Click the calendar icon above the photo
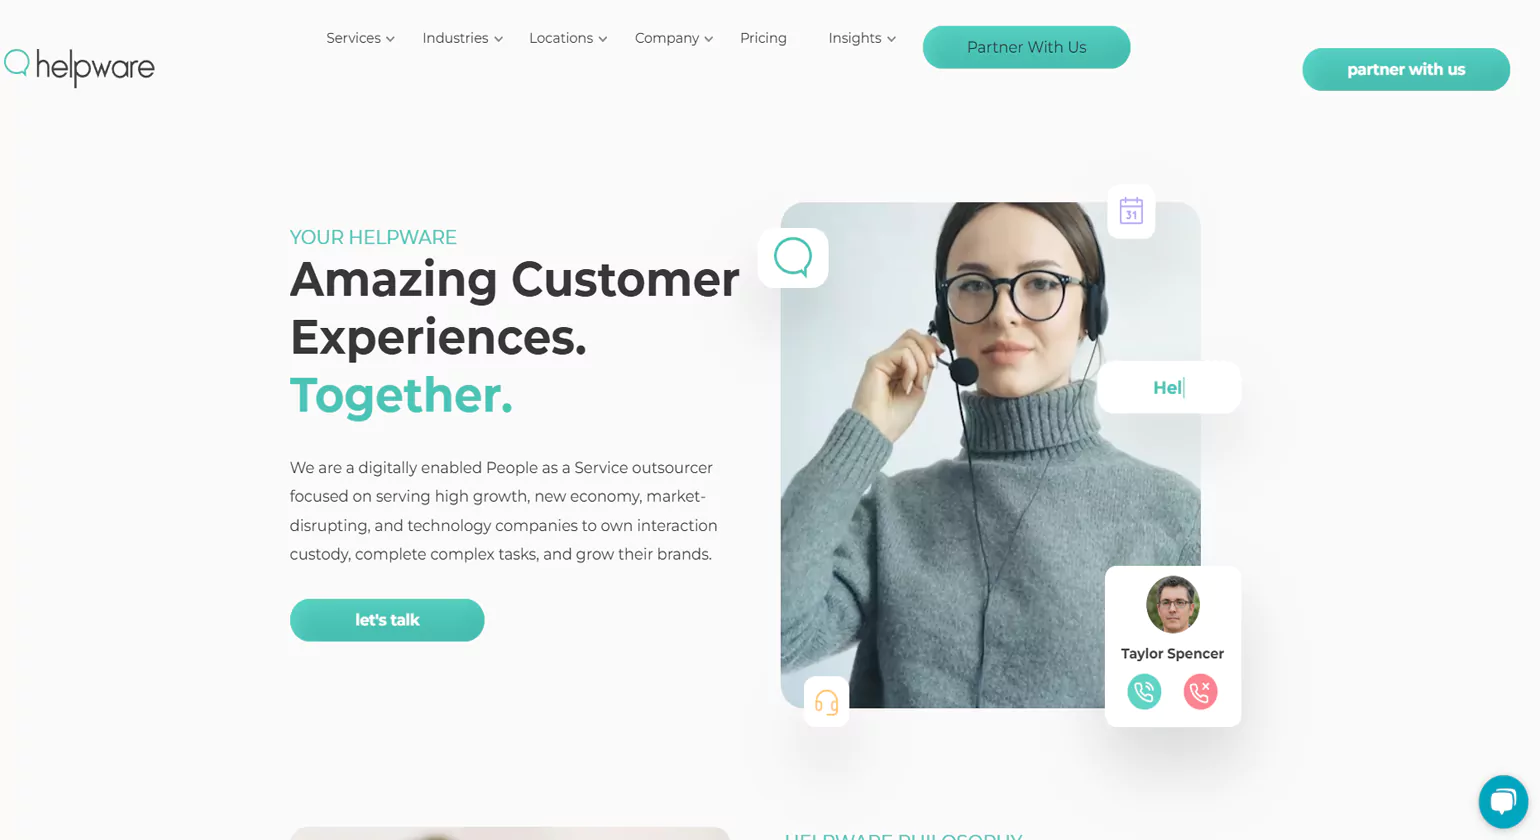This screenshot has height=840, width=1540. [1131, 211]
